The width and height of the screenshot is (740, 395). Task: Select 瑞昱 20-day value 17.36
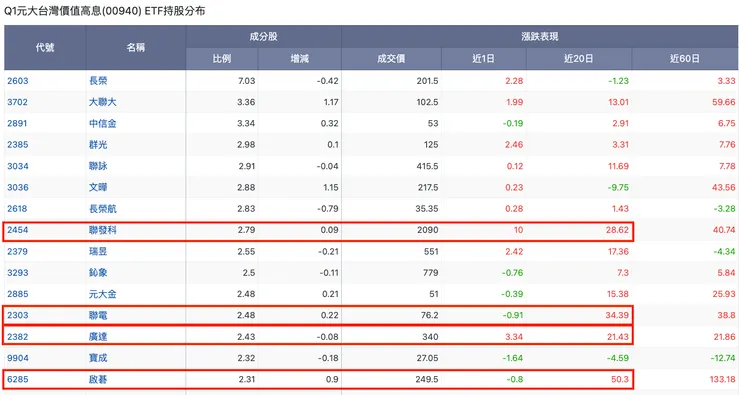[x=618, y=252]
